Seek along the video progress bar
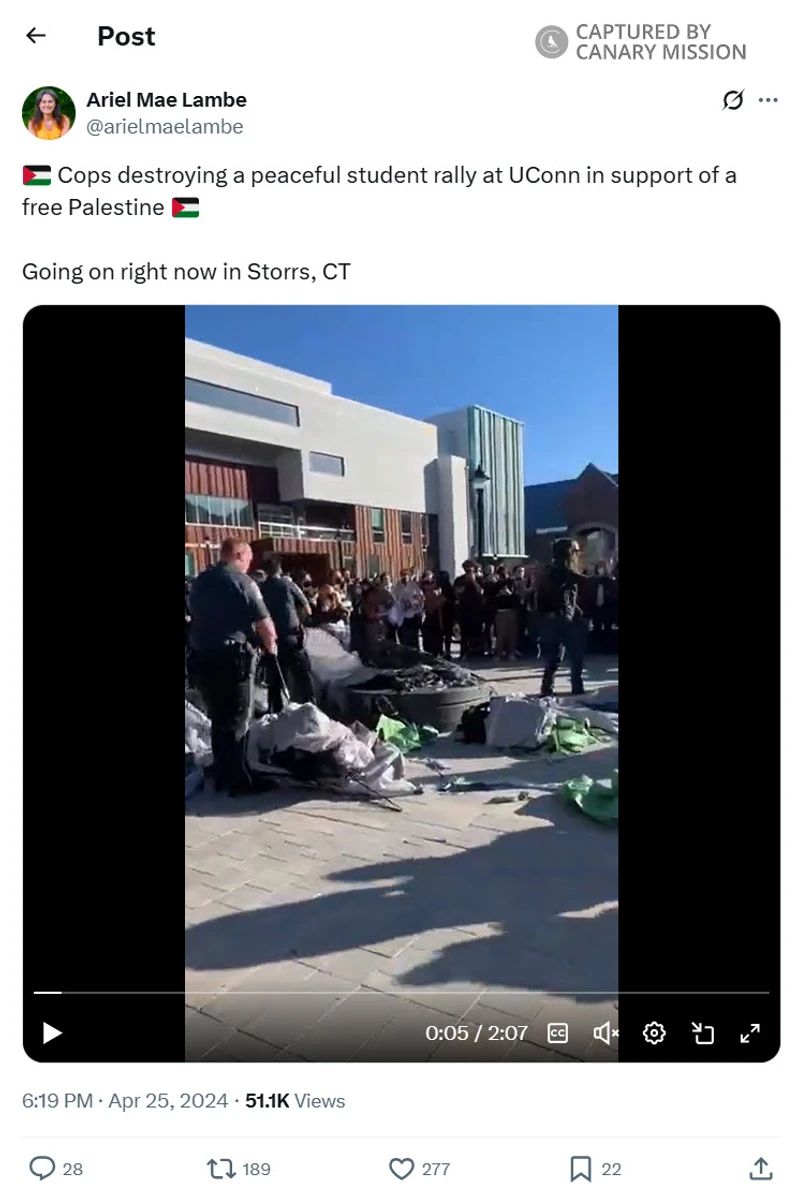 (402, 992)
